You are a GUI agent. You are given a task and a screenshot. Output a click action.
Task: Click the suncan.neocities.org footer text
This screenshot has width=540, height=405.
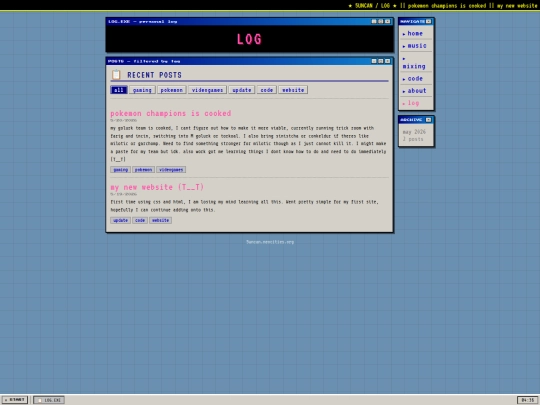pos(270,242)
